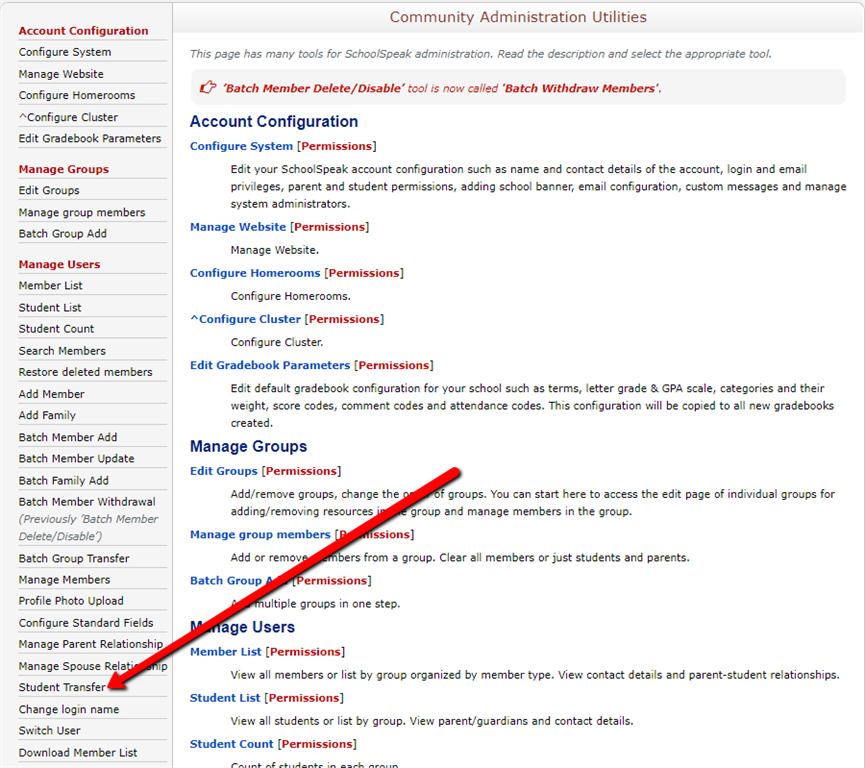Select Student Count in the sidebar
This screenshot has width=865, height=768.
[56, 328]
